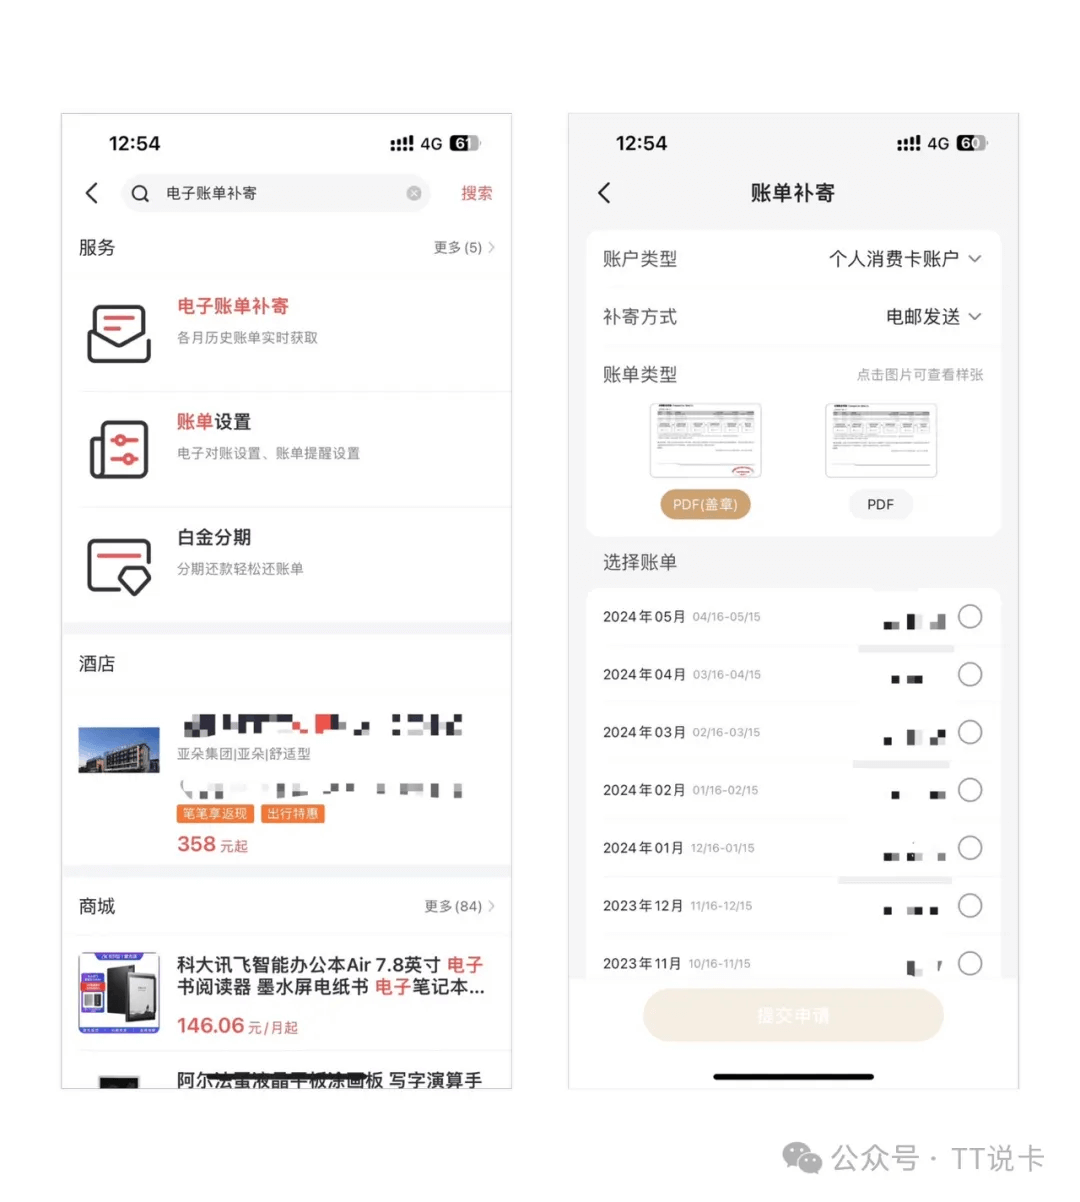This screenshot has width=1080, height=1202.
Task: Expand the 补寄方式 dropdown
Action: [933, 317]
